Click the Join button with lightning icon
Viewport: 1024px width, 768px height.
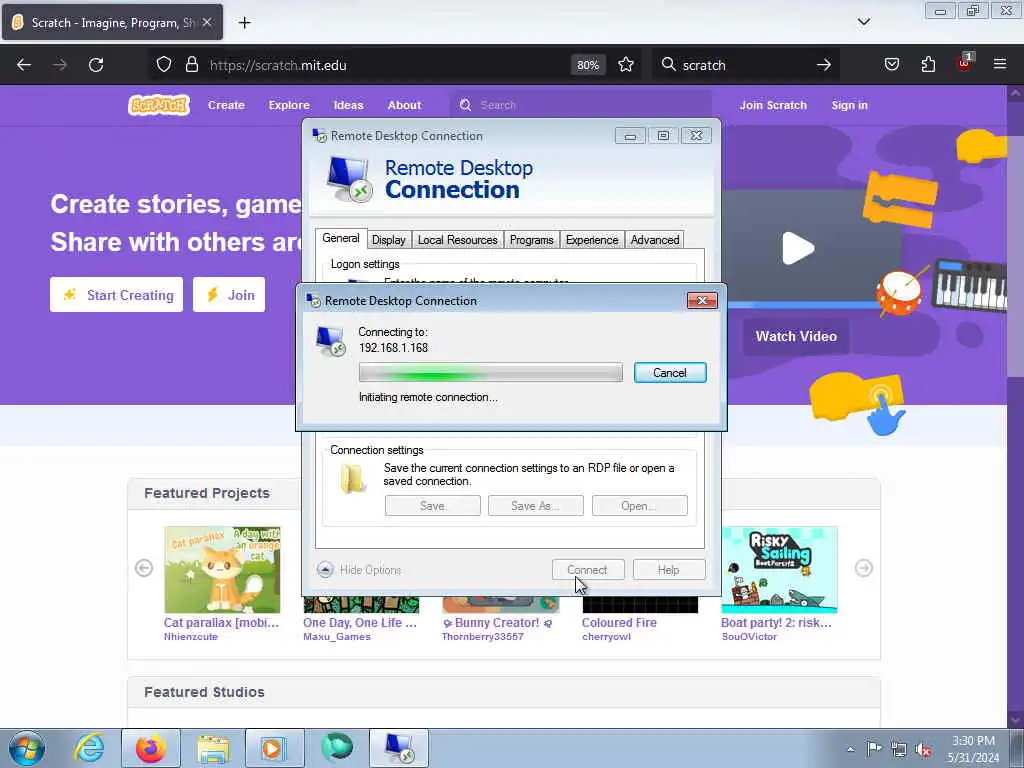[229, 295]
